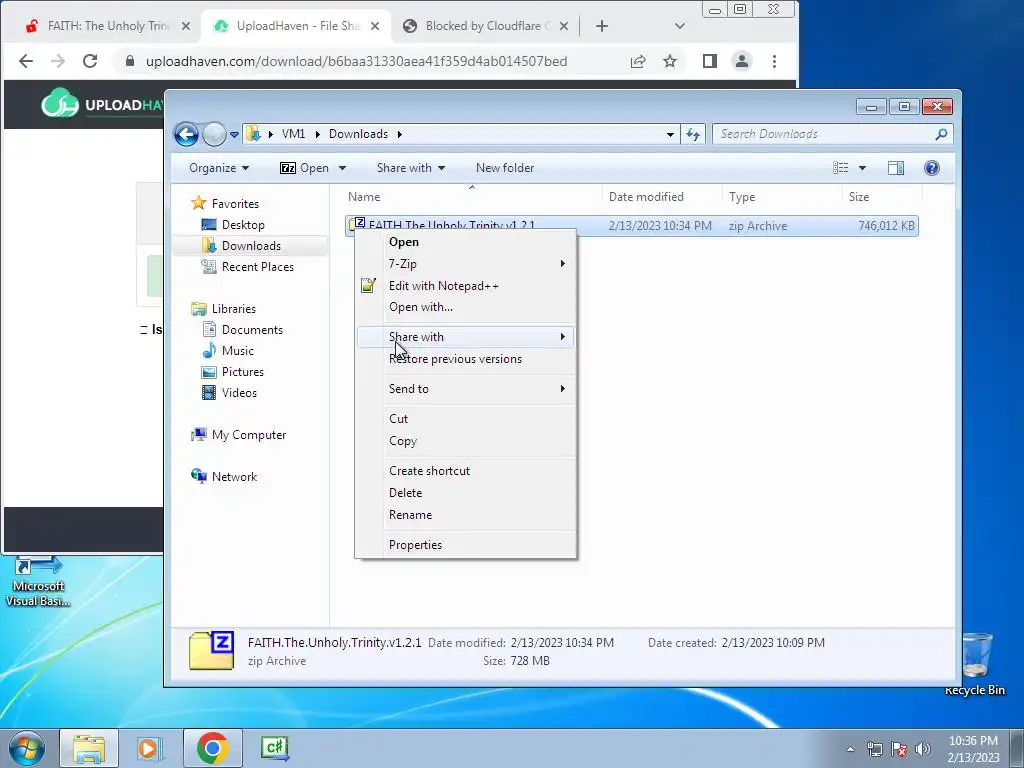Open the 7z Open toolbar button
The image size is (1024, 768).
pos(304,168)
